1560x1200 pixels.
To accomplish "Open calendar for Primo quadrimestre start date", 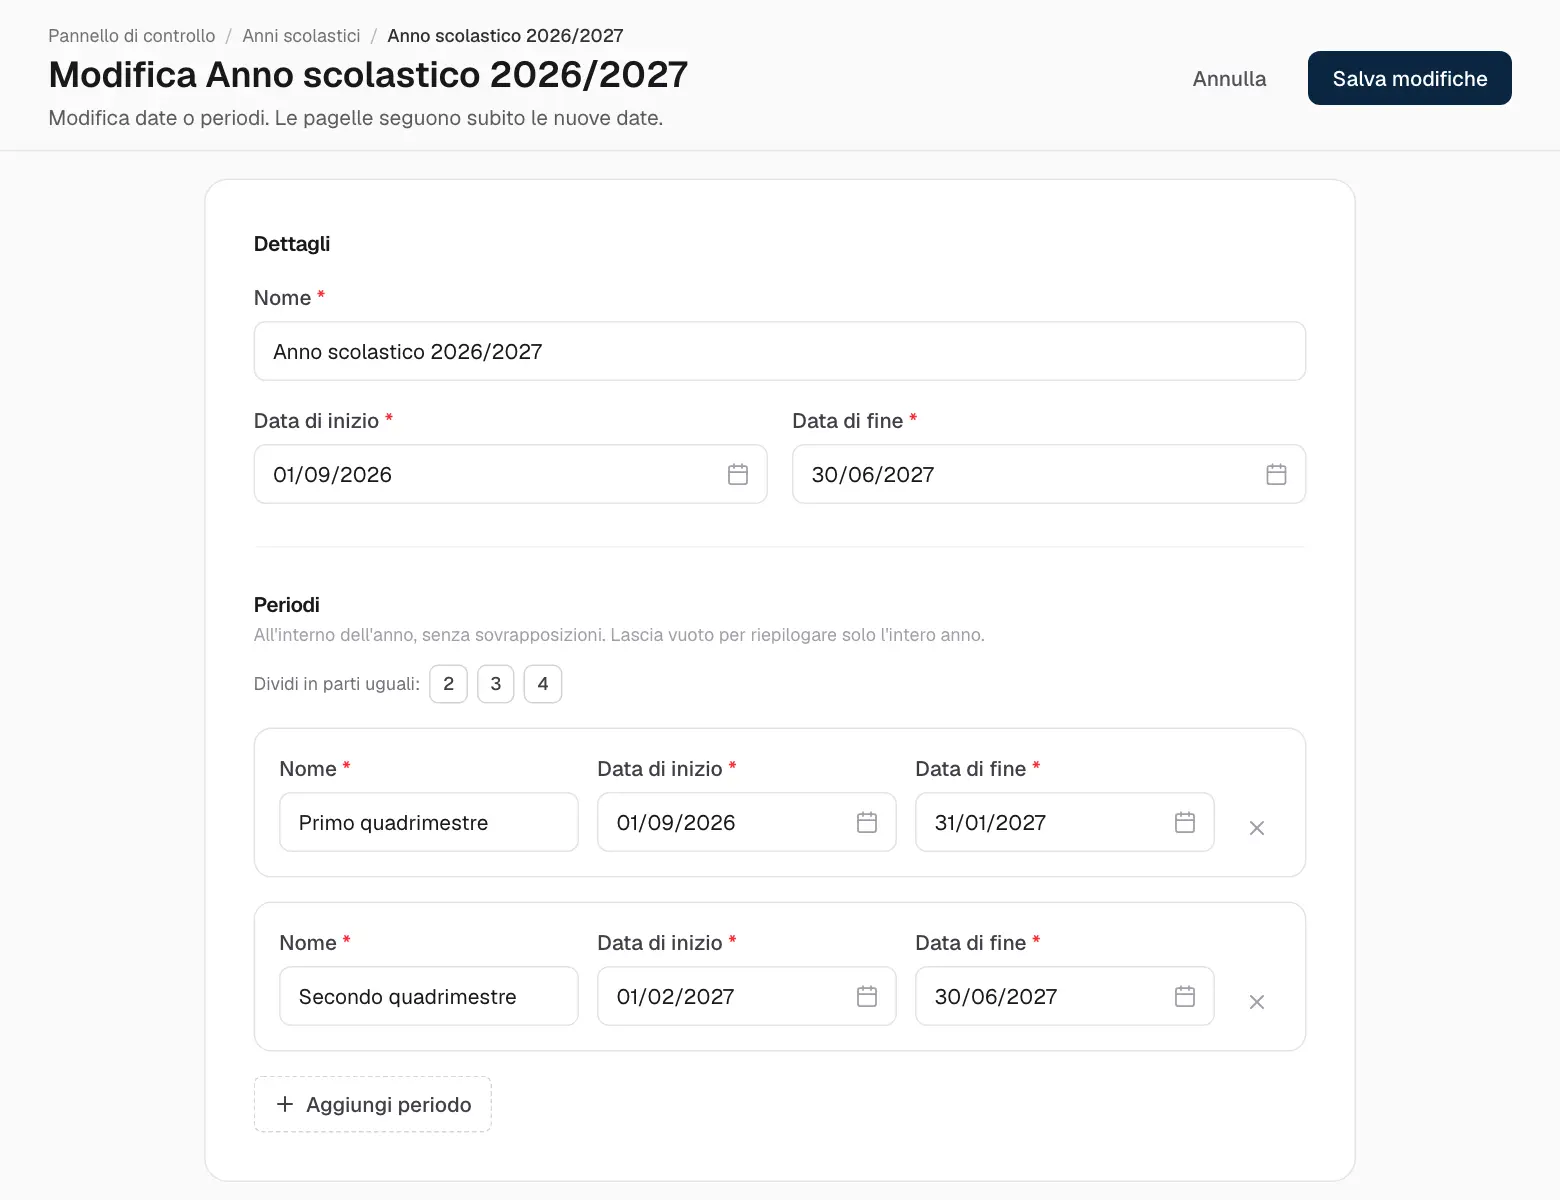I will point(867,822).
